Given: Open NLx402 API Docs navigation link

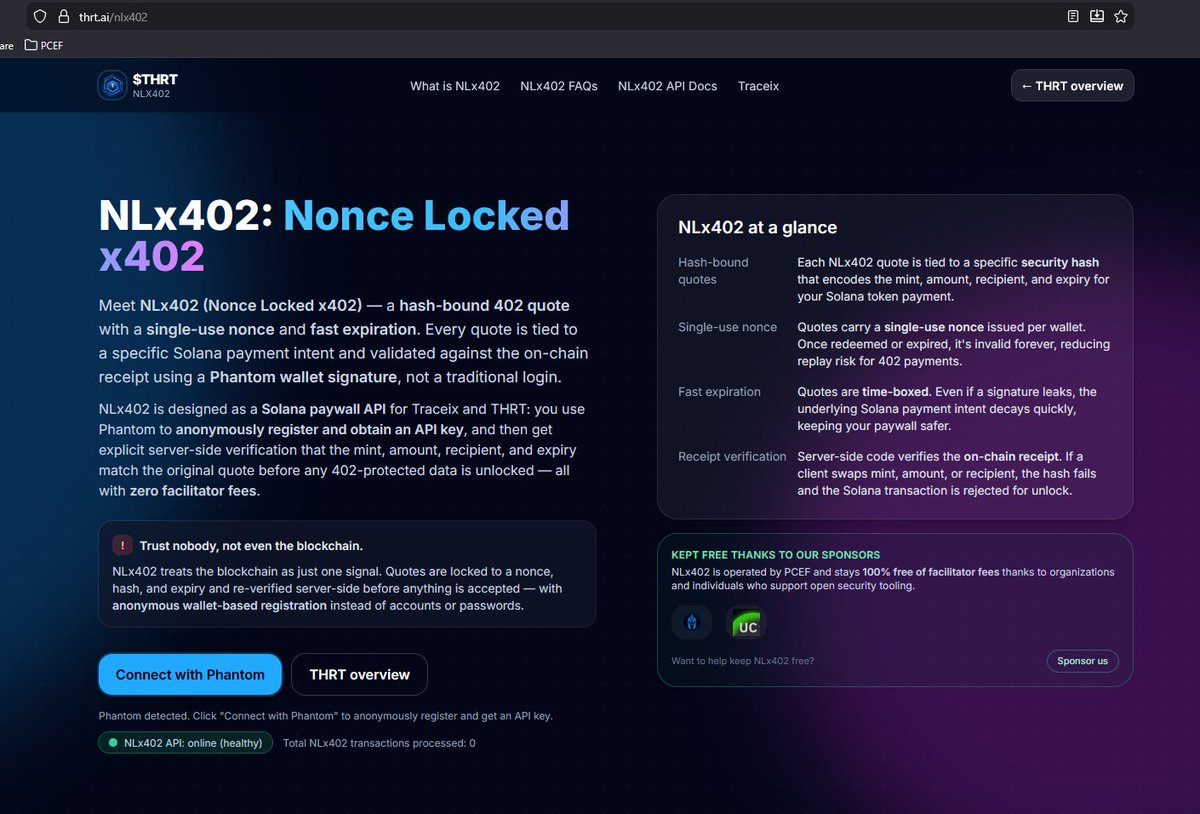Looking at the screenshot, I should (x=667, y=86).
